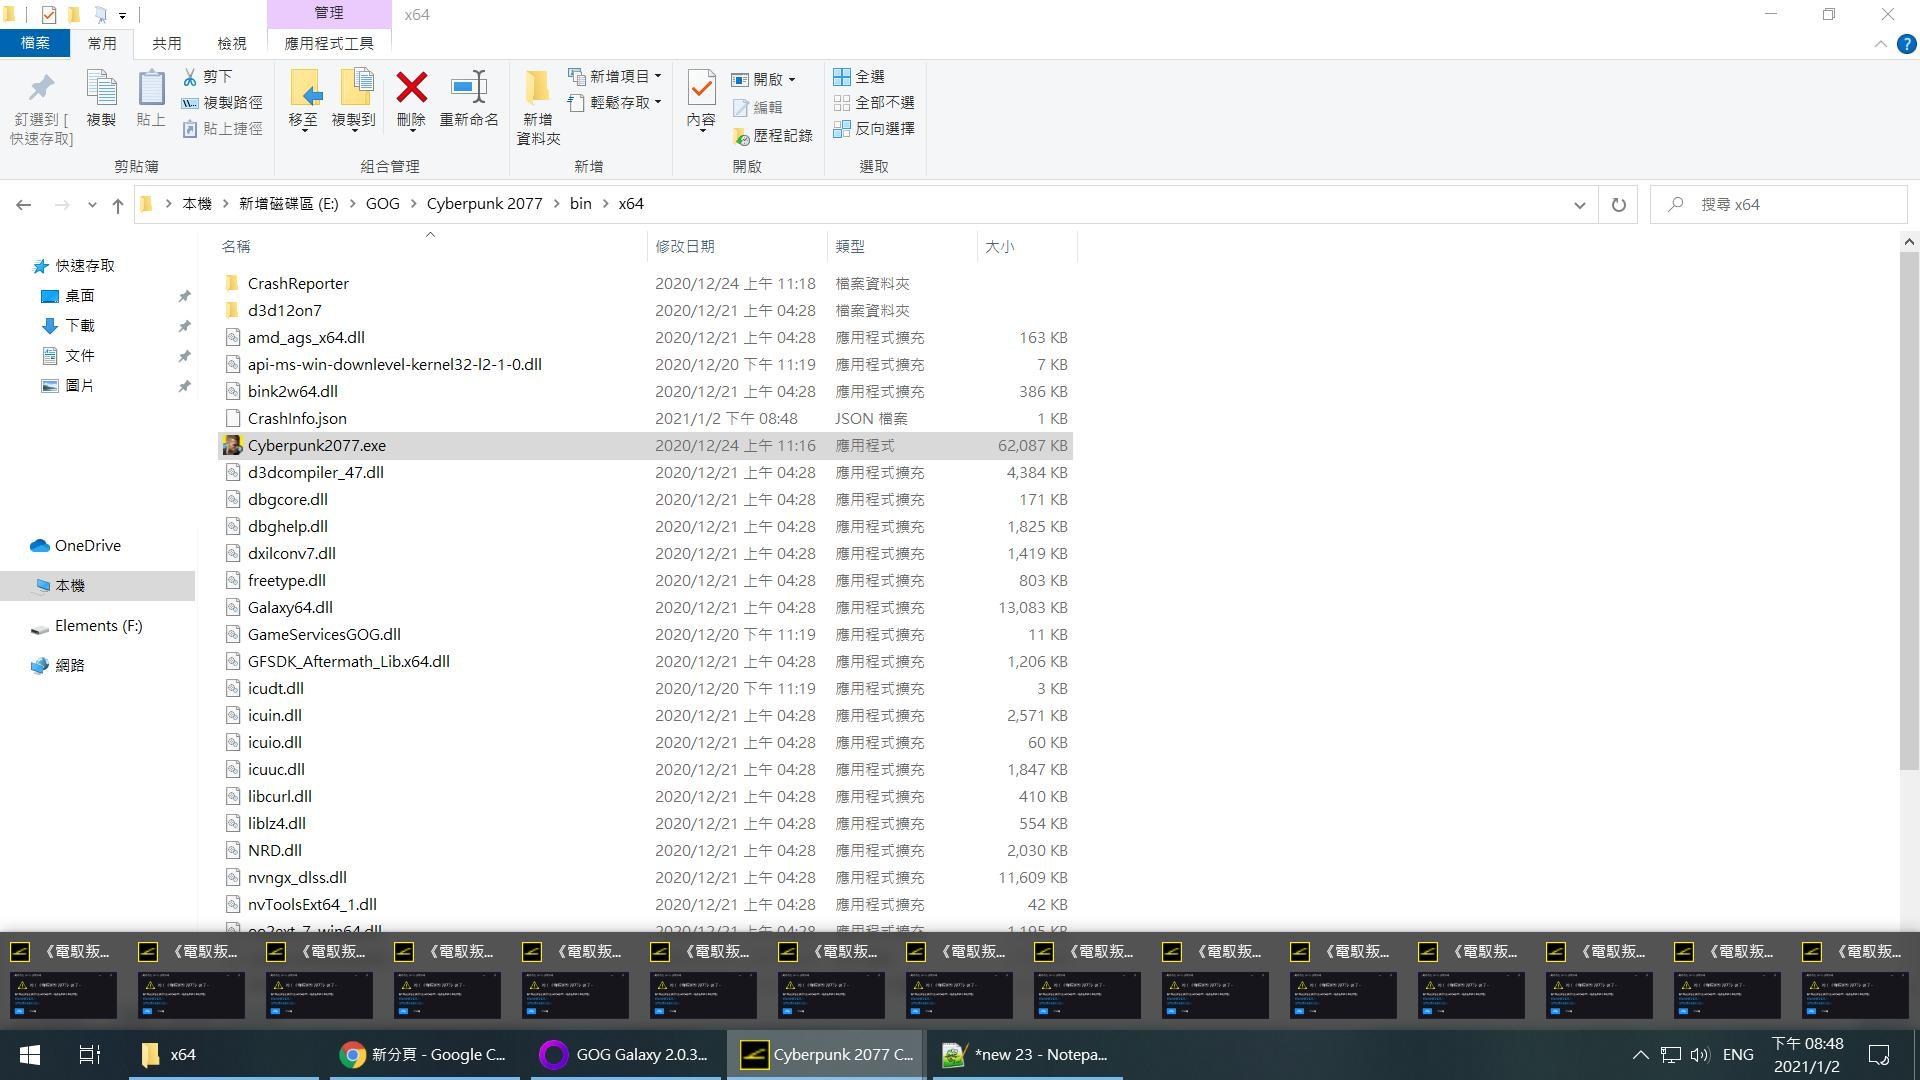Click the red Delete (刪除) ribbon icon

click(x=411, y=89)
